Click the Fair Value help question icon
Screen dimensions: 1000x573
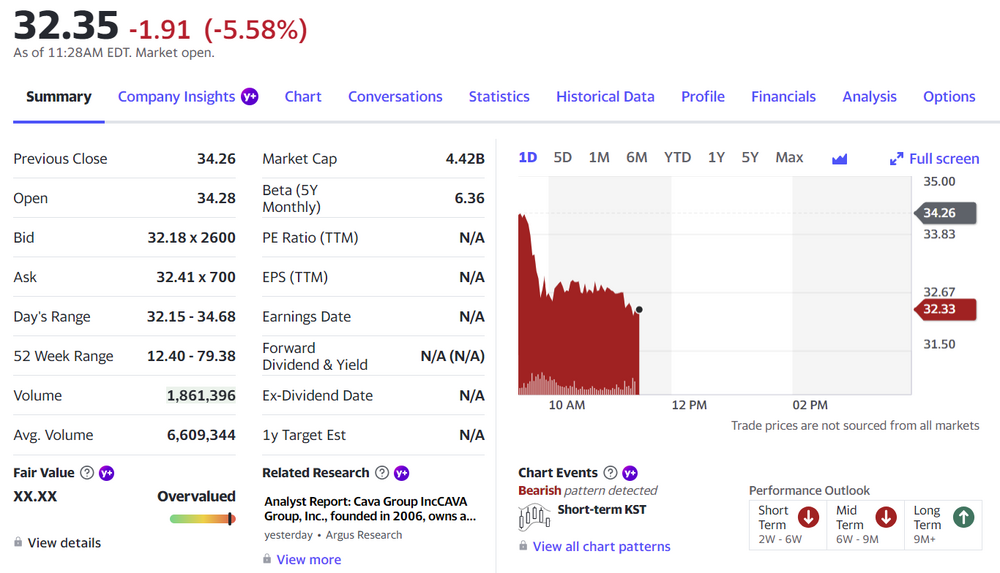[87, 473]
